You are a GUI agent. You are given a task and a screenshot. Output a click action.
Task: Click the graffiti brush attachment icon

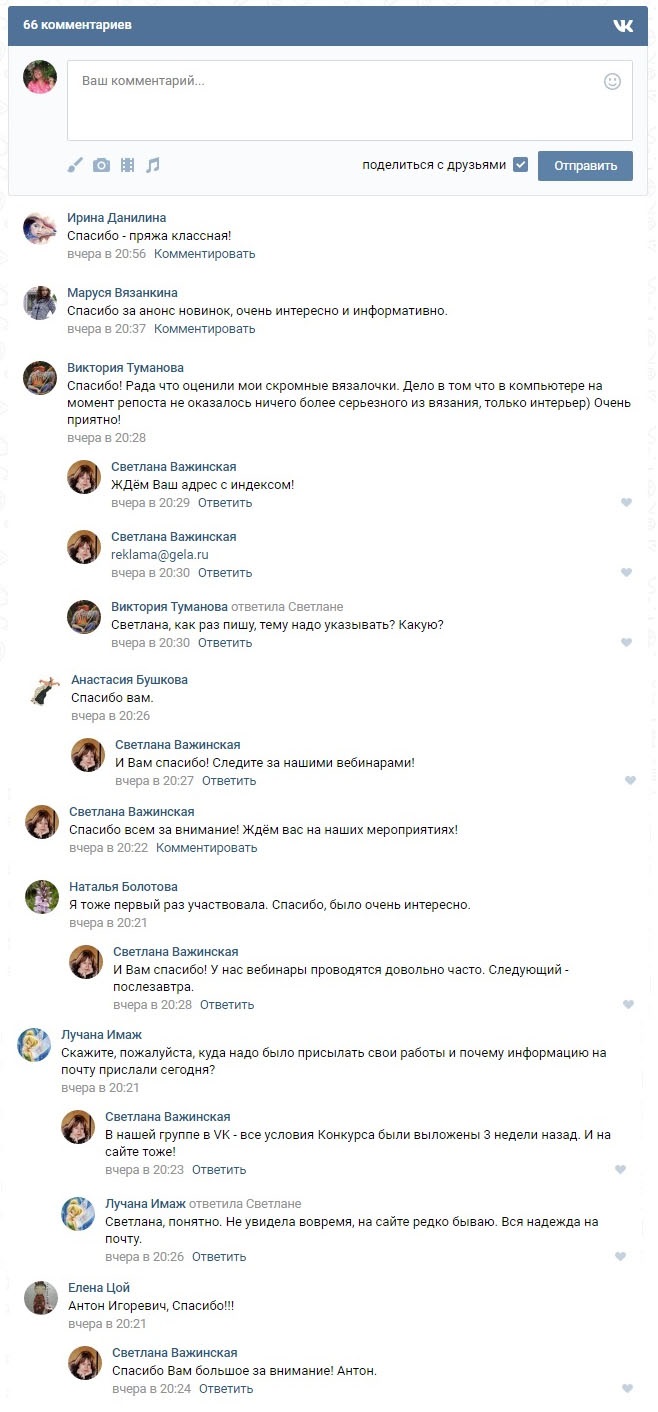75,165
